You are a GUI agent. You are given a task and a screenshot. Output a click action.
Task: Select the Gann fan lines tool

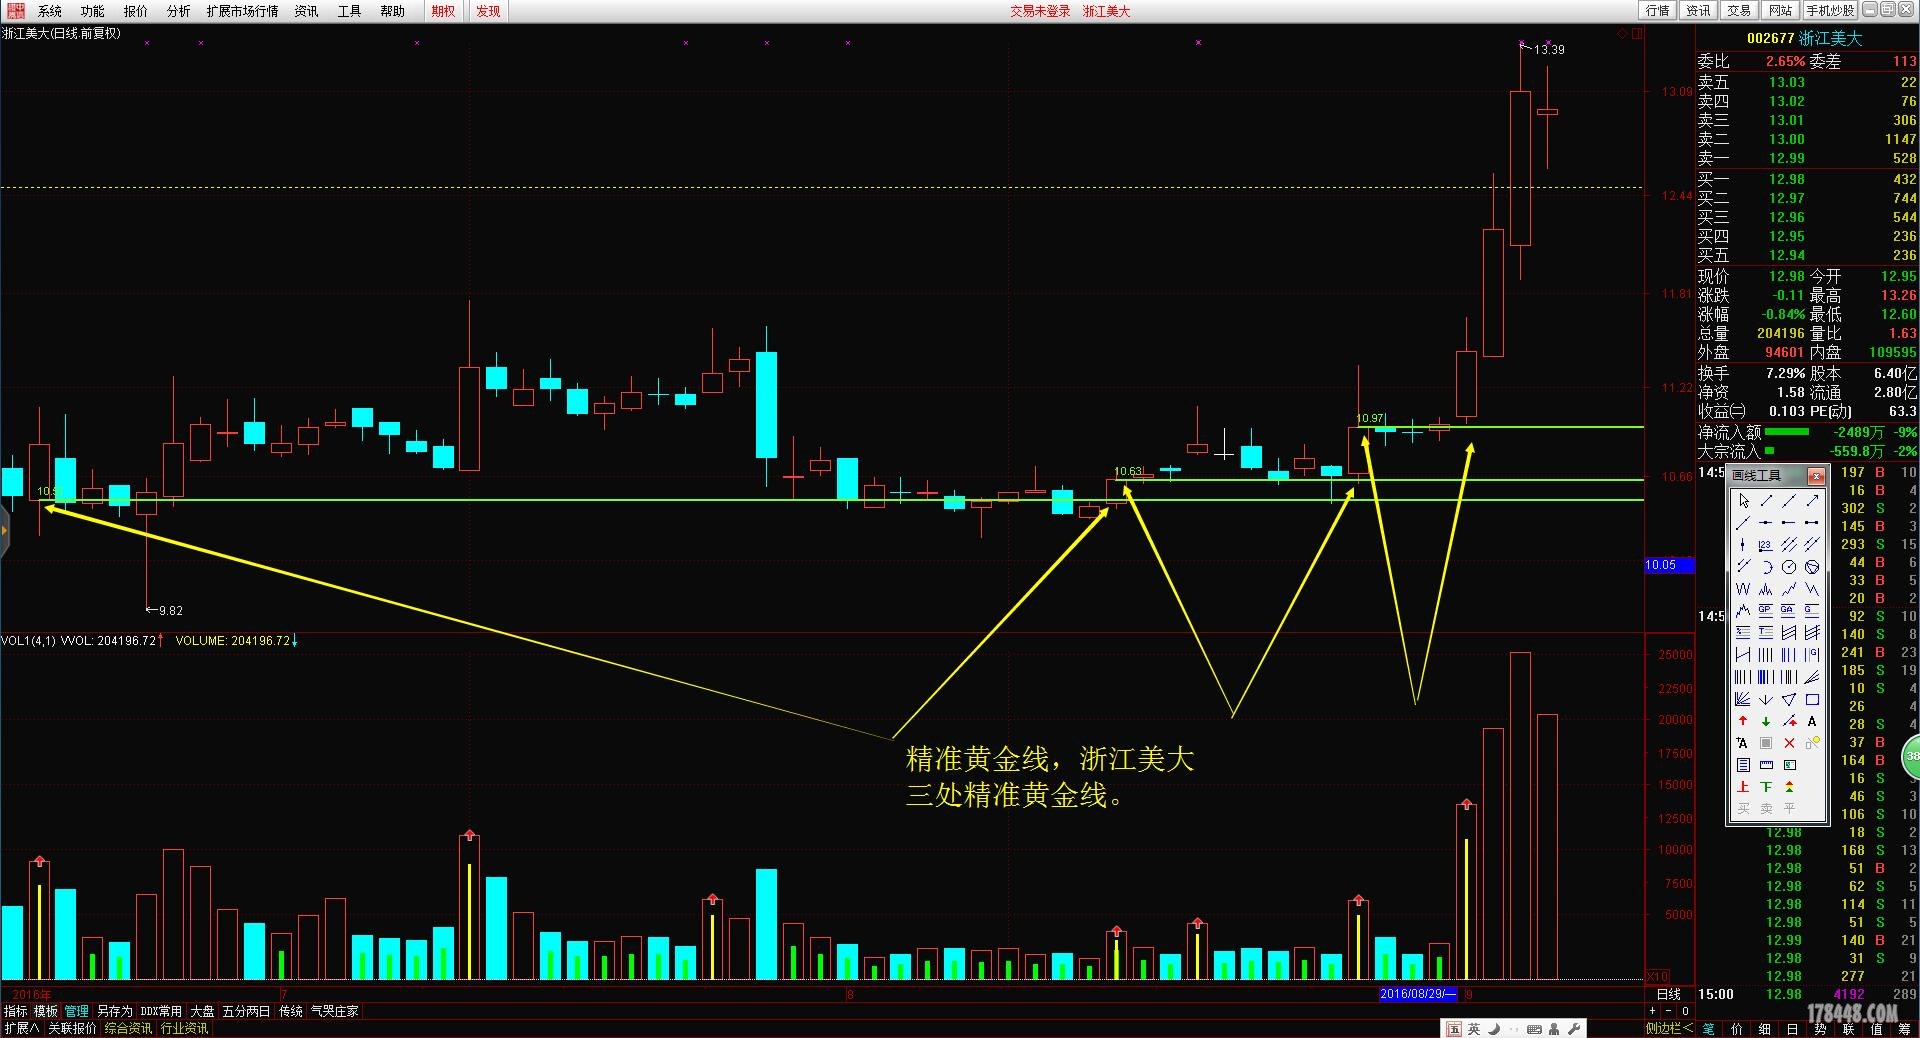1743,700
